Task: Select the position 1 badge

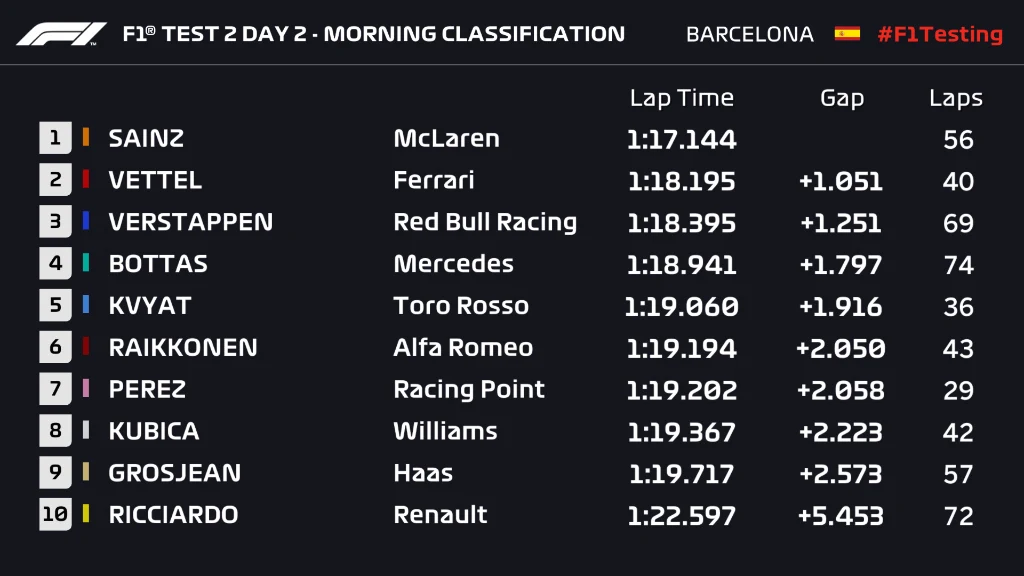Action: coord(55,138)
